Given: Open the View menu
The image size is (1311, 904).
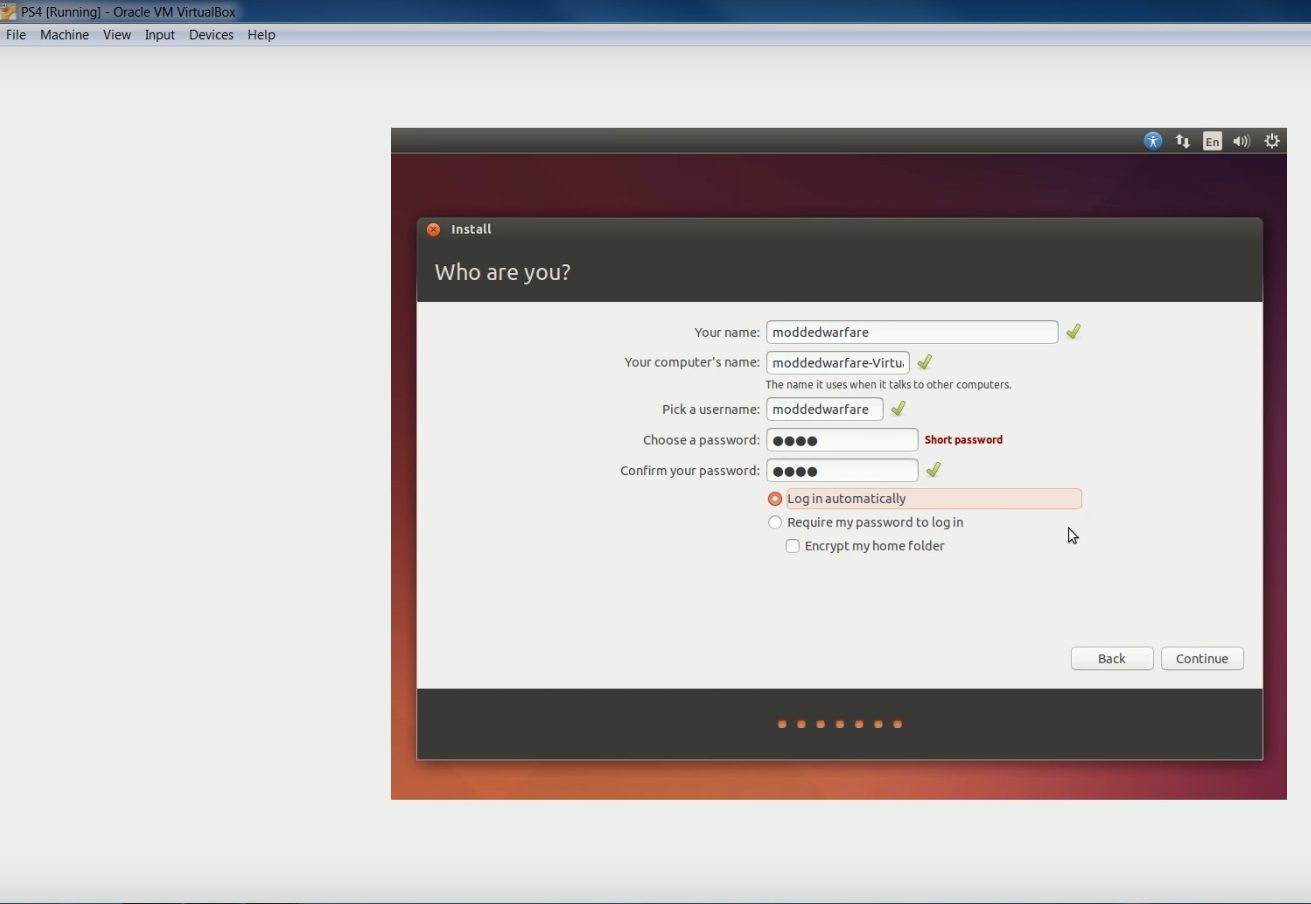Looking at the screenshot, I should (117, 34).
